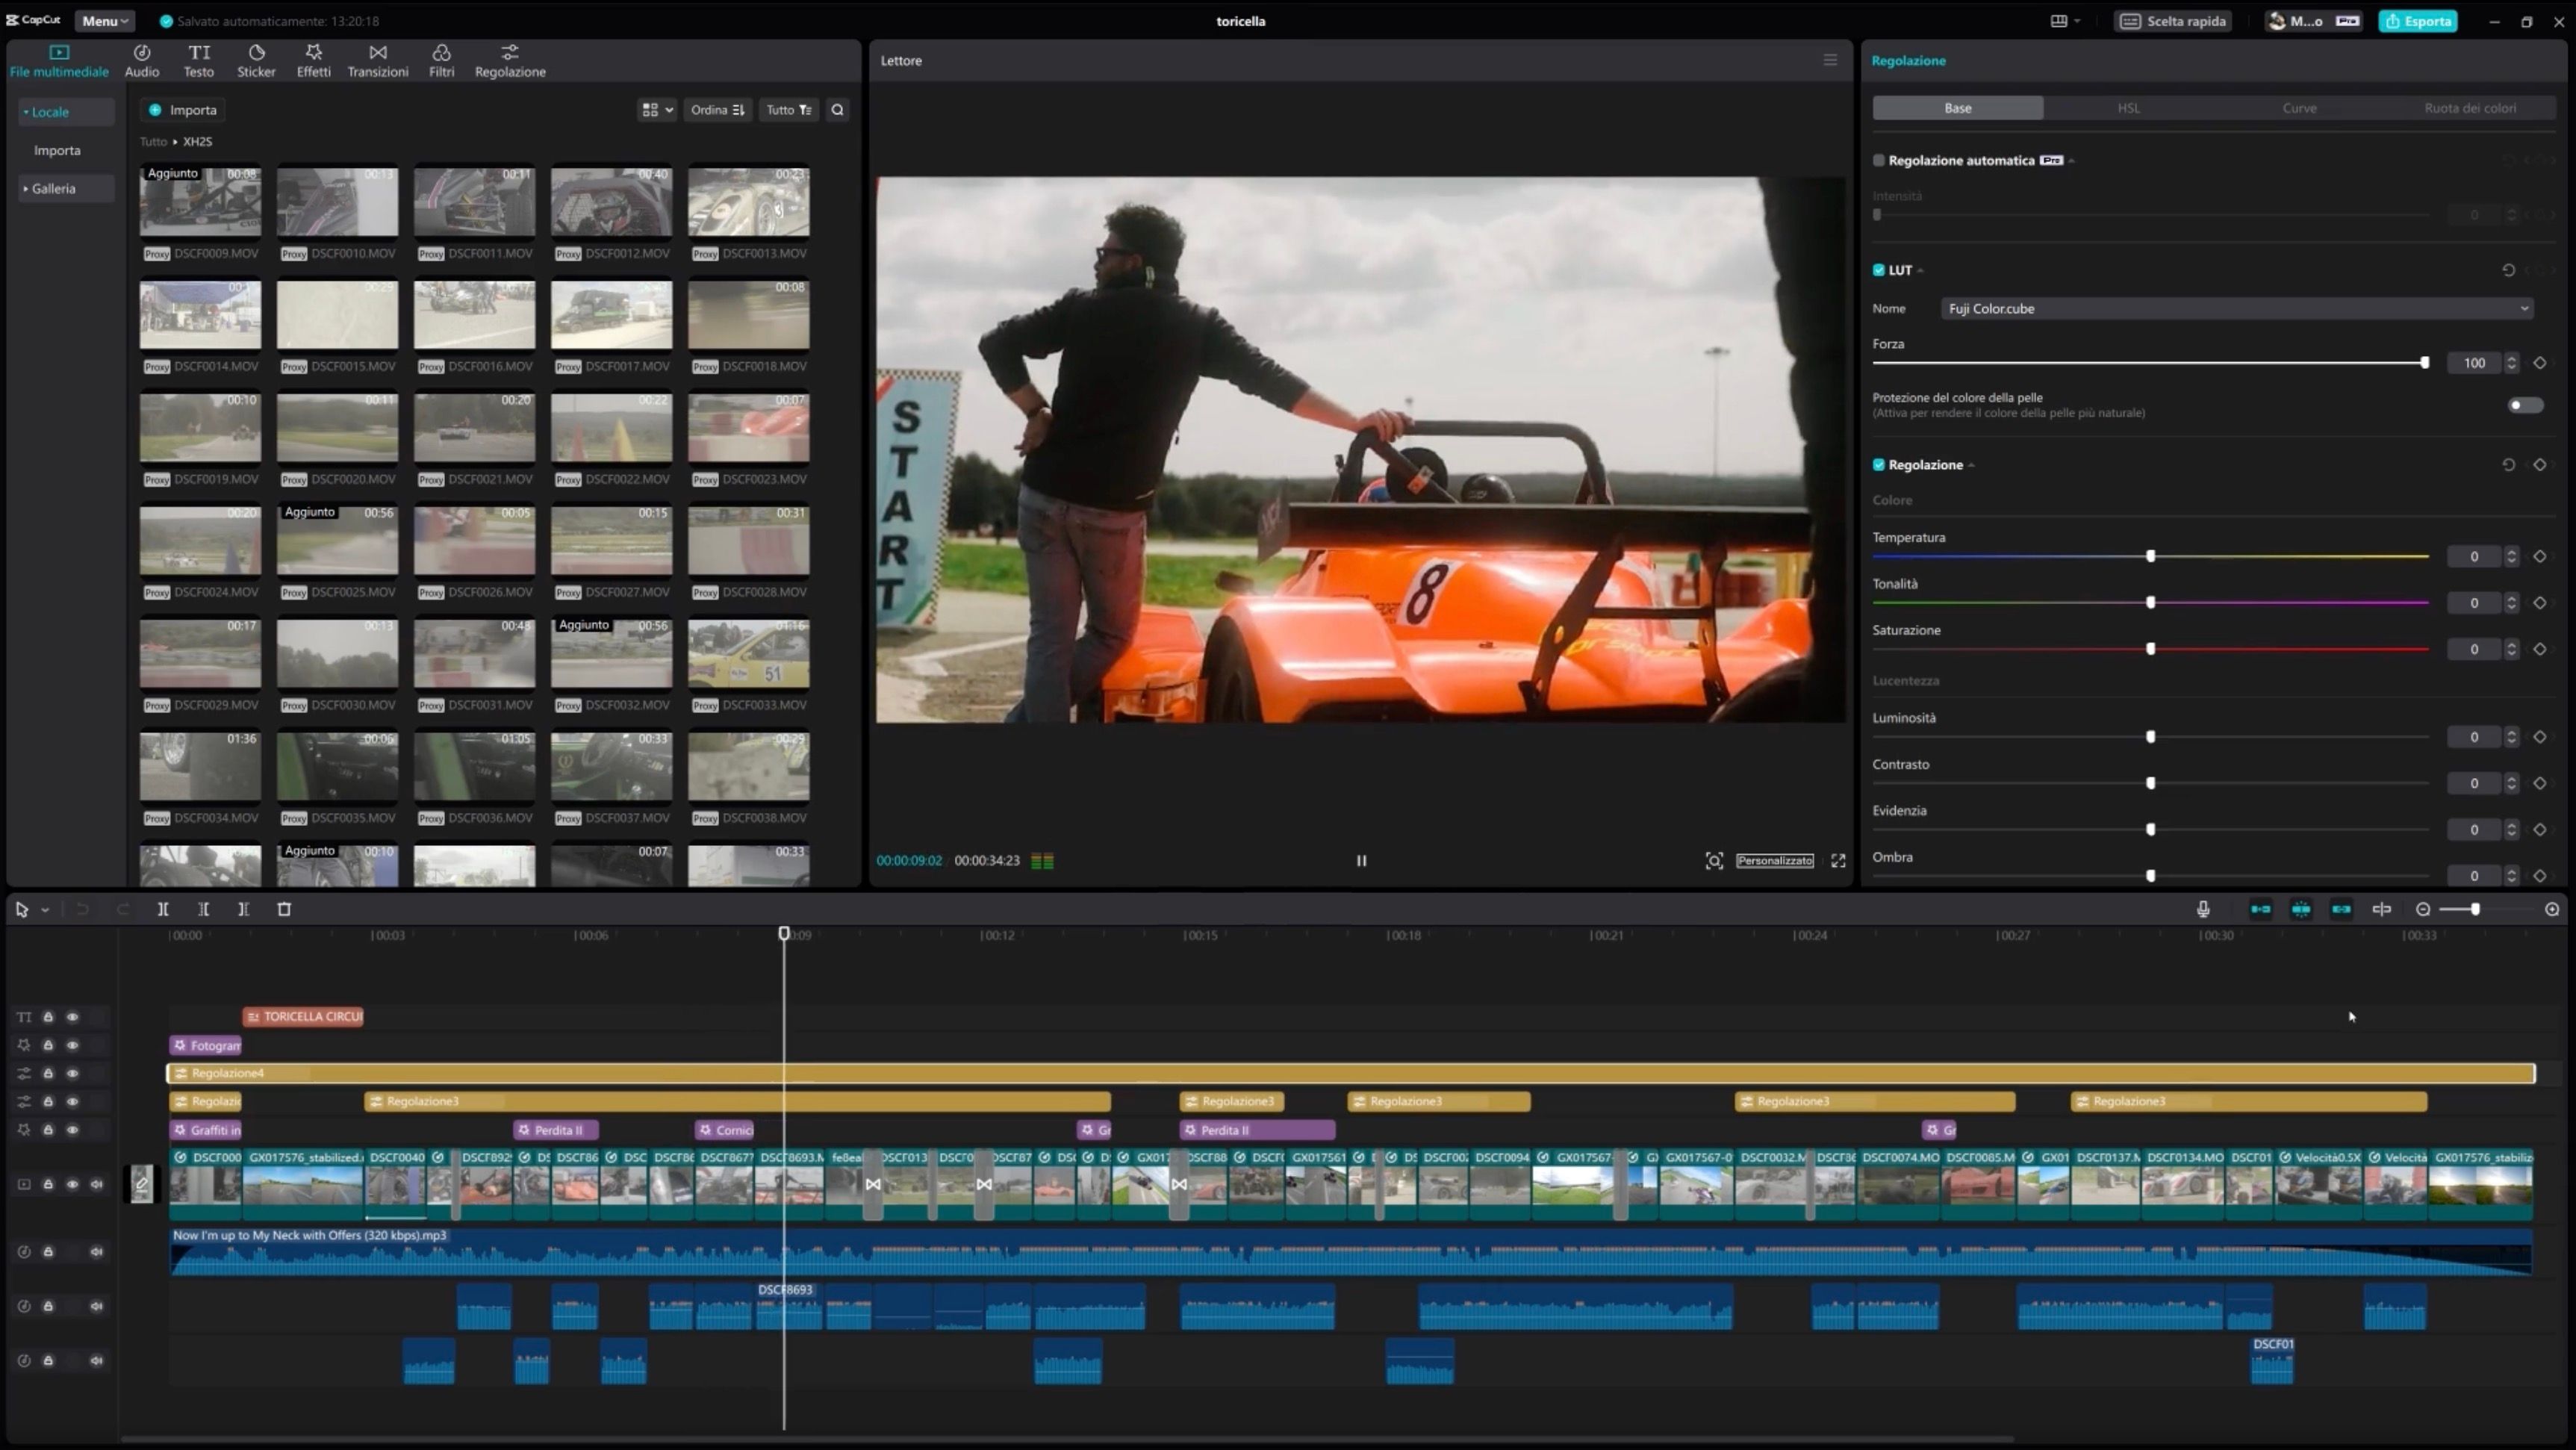Pause playback in the Lettore
2576x1450 pixels.
(x=1361, y=860)
